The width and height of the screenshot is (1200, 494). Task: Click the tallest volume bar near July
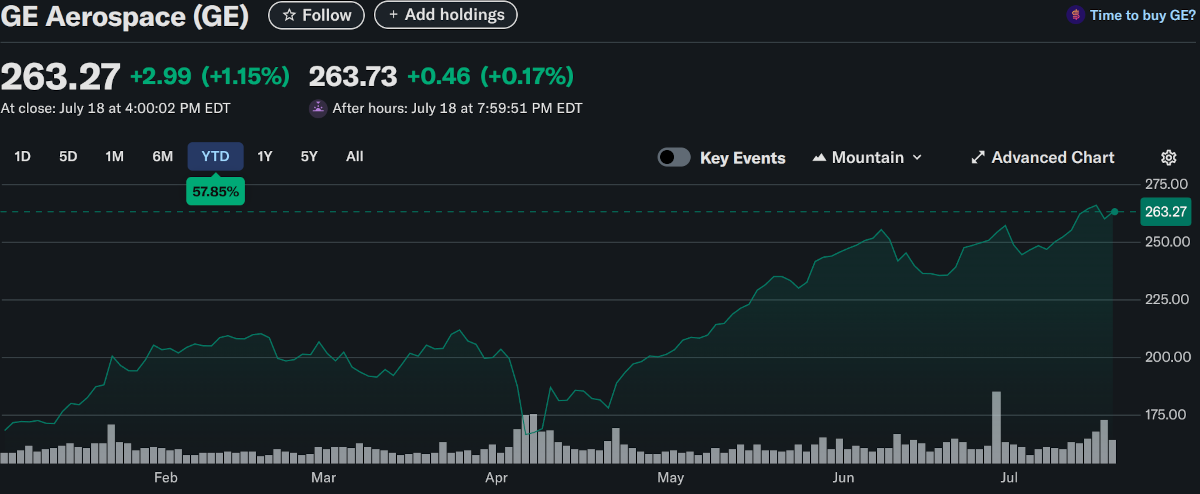(996, 427)
